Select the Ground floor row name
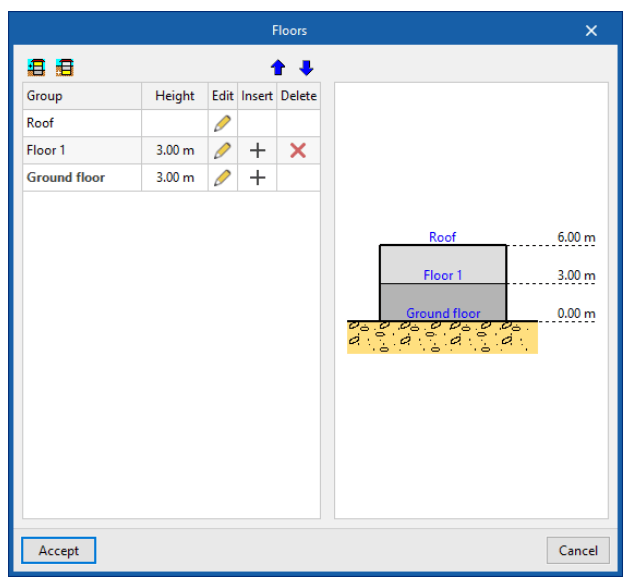This screenshot has height=587, width=628. coord(66,177)
